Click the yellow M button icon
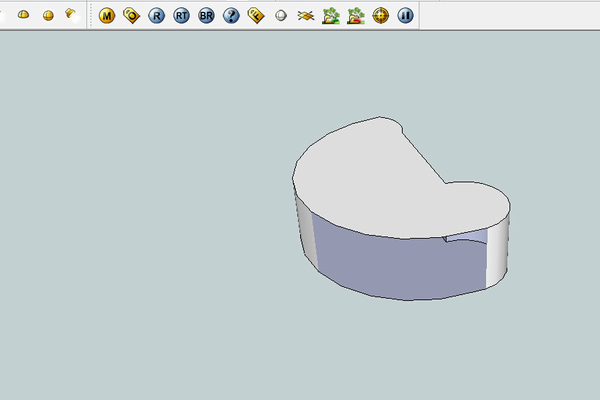The width and height of the screenshot is (600, 400). [x=107, y=16]
